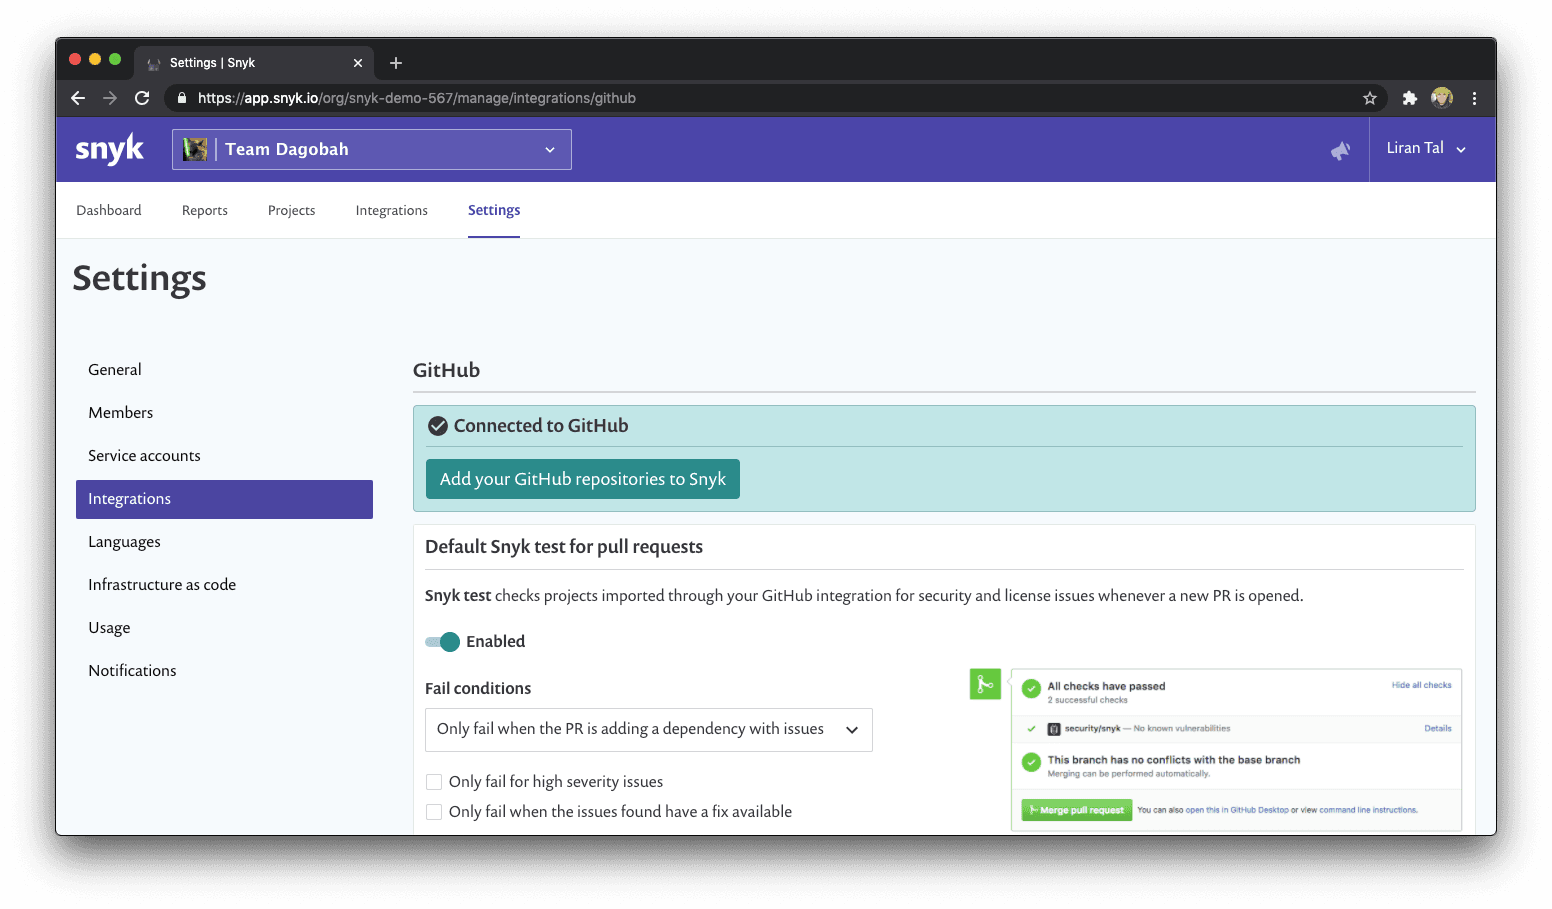
Task: Open Notifications settings in sidebar
Action: tap(132, 671)
